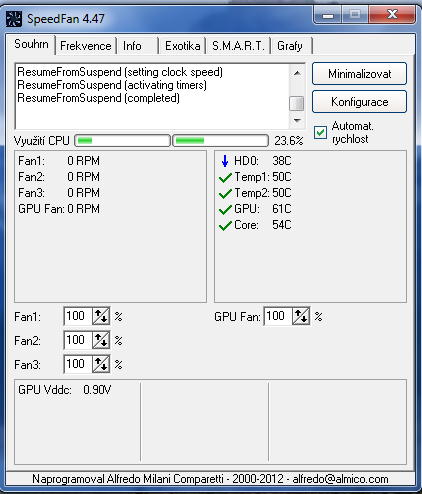Image resolution: width=422 pixels, height=494 pixels.
Task: Click the Core 54C temperature value
Action: coord(282,225)
